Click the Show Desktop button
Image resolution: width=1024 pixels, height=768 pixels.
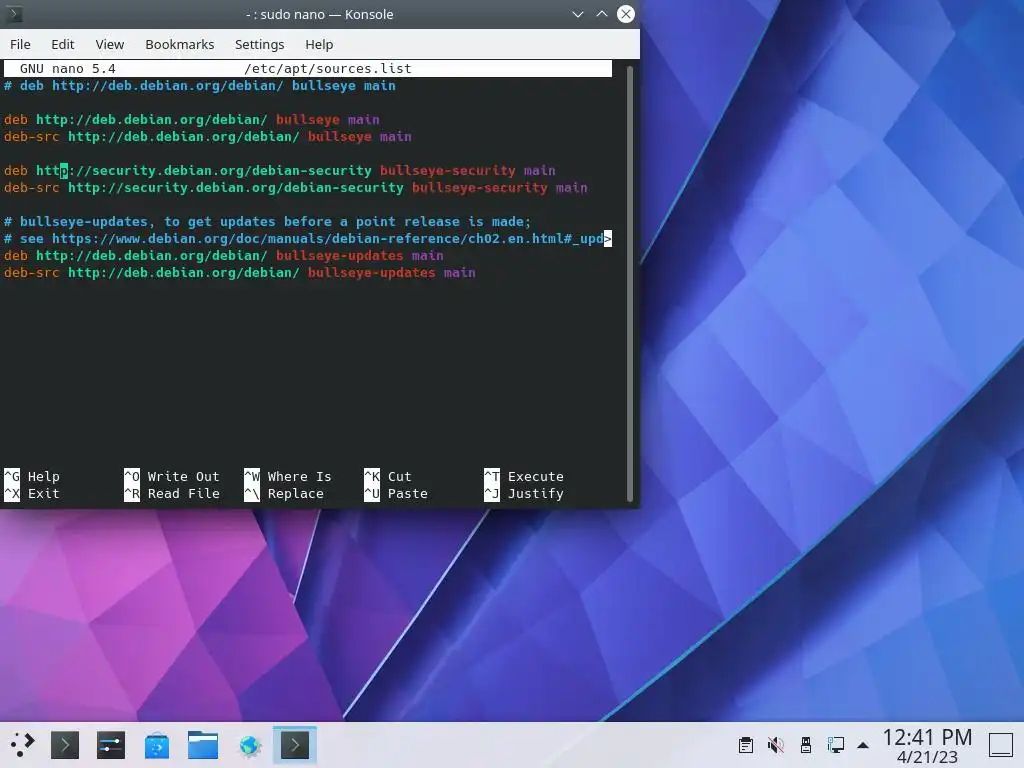(1000, 745)
